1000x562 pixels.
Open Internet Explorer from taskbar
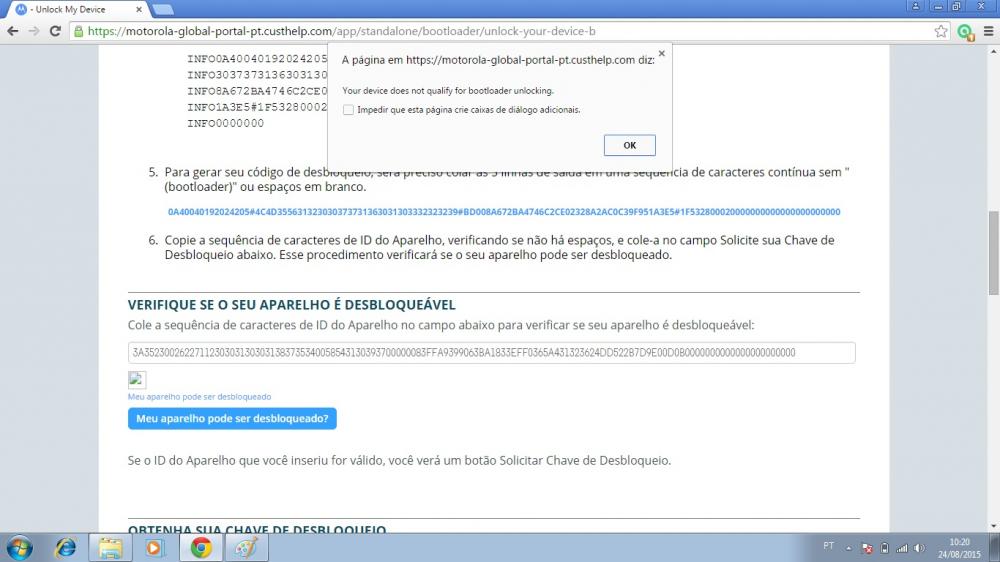click(65, 548)
